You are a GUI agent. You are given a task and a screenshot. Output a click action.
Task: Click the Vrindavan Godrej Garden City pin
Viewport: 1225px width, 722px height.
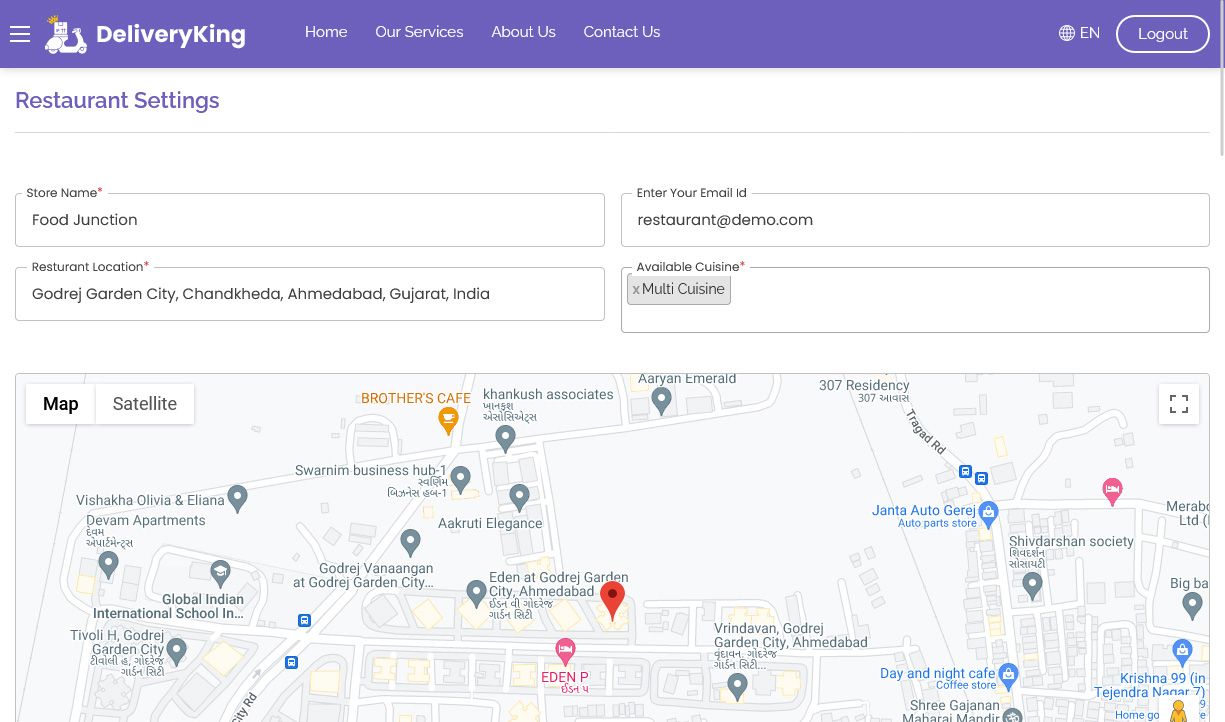point(737,686)
